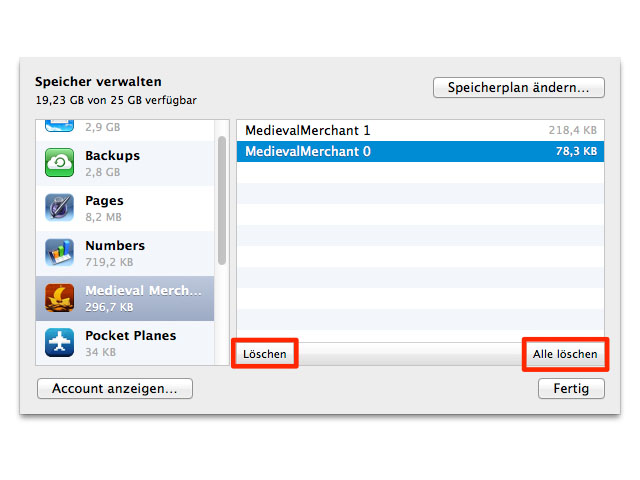Click the Account anzeigen button

coord(115,388)
